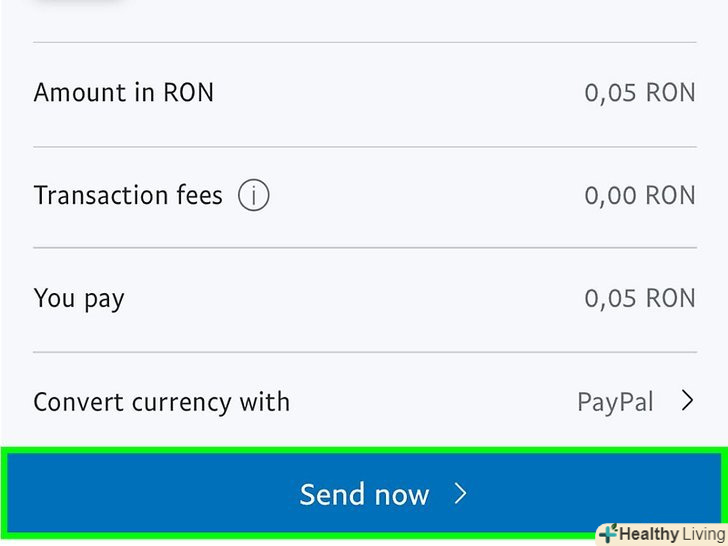Click the 0,05 RON amount value in Amount row
The width and height of the screenshot is (728, 546).
(x=639, y=93)
